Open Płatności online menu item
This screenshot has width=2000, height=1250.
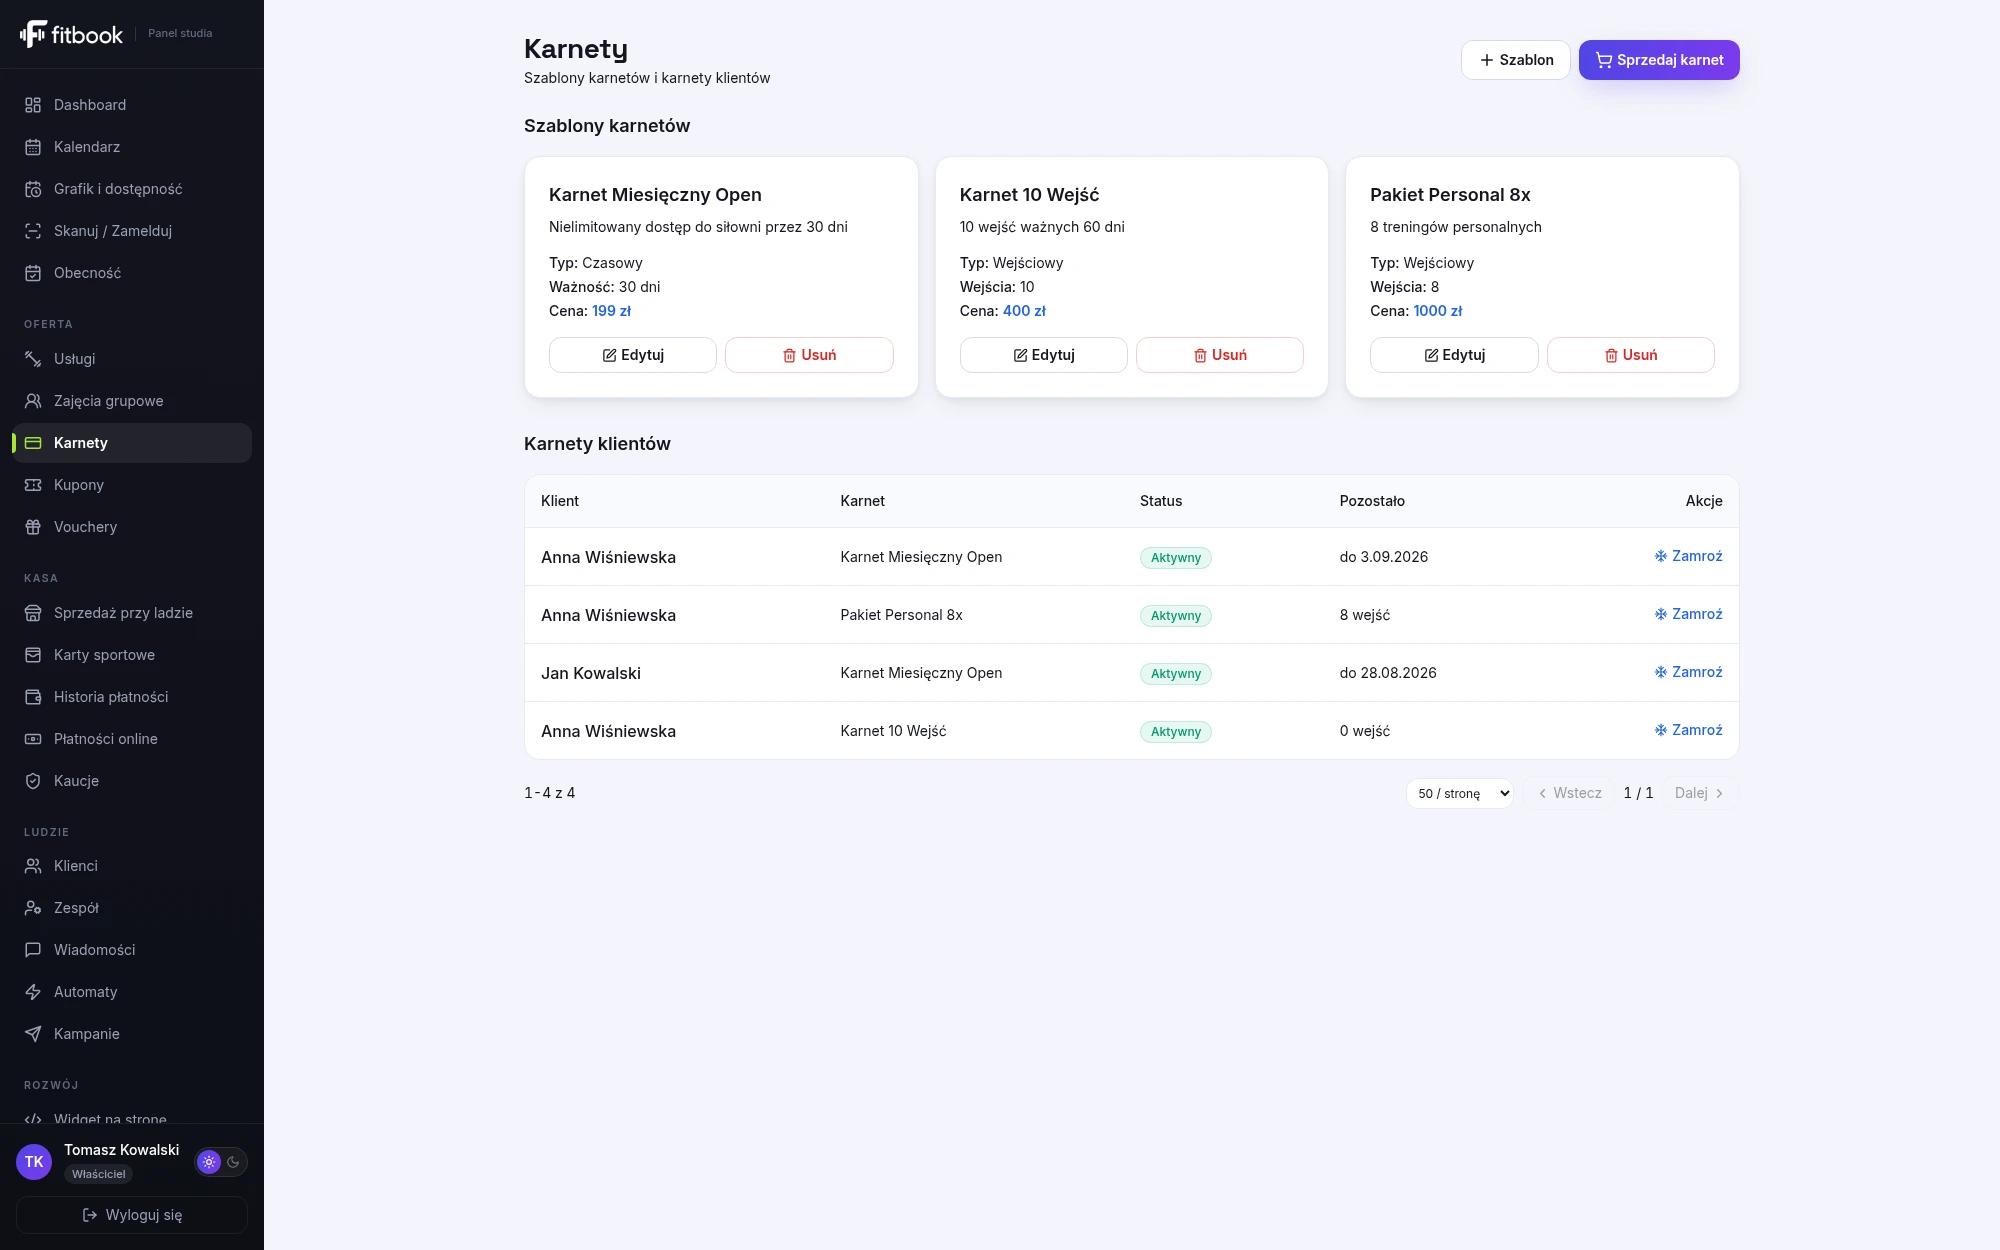point(132,739)
